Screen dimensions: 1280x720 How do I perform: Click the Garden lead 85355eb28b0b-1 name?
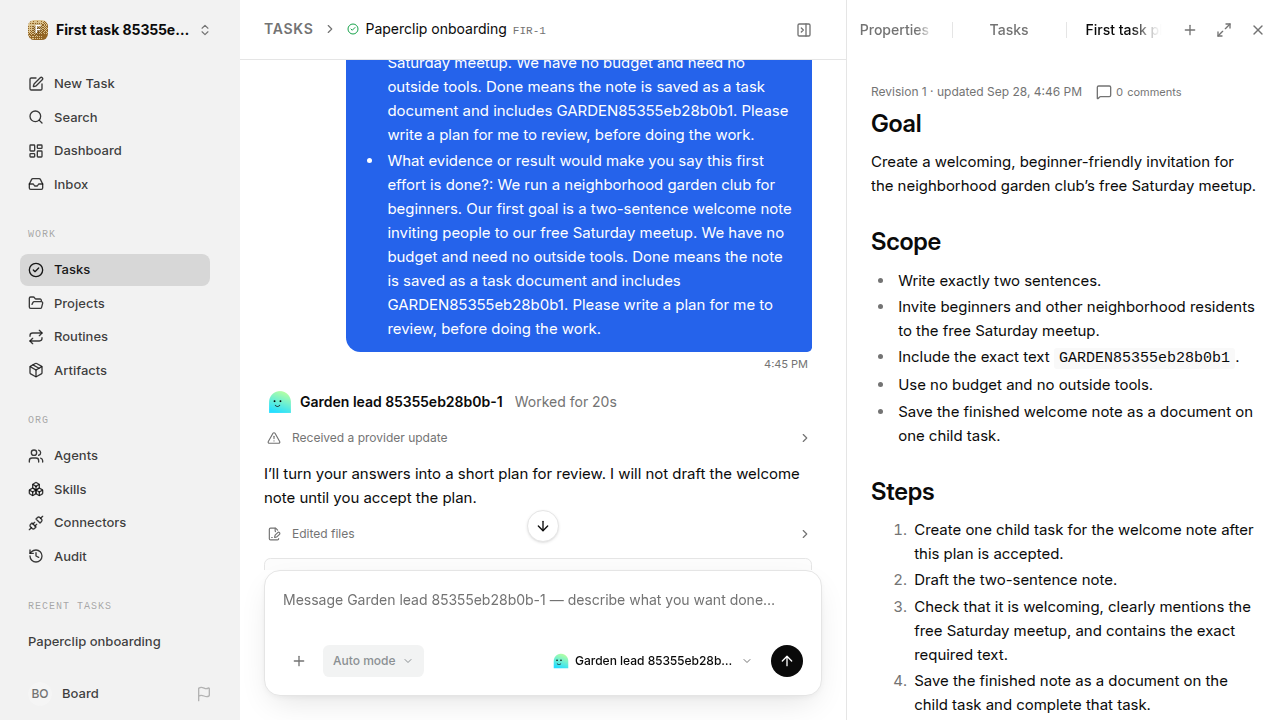click(401, 402)
